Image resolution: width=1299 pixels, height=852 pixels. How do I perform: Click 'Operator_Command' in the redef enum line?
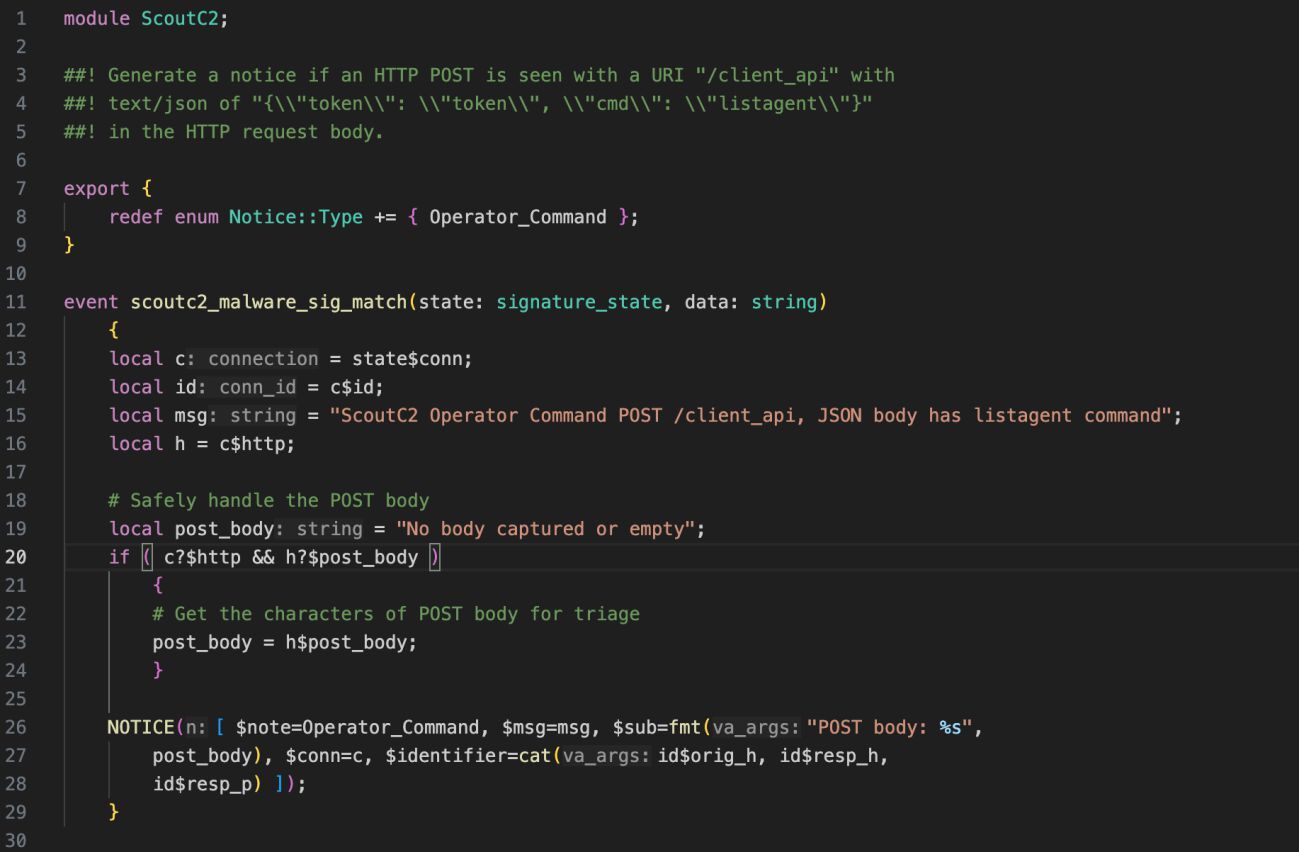(x=518, y=217)
